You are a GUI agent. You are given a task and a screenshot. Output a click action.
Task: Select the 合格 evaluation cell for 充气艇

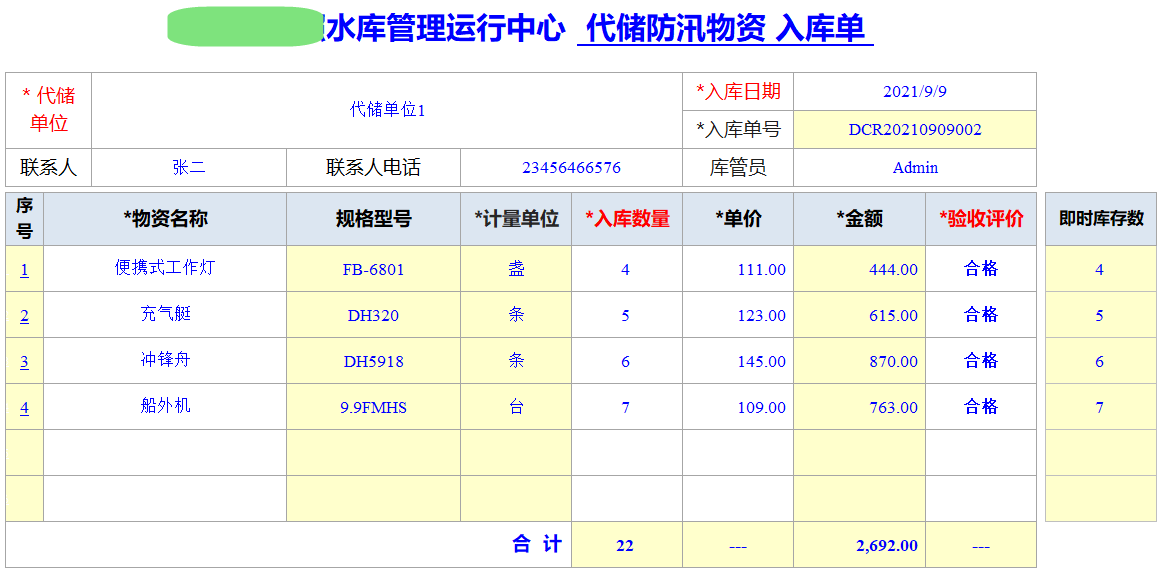[981, 314]
